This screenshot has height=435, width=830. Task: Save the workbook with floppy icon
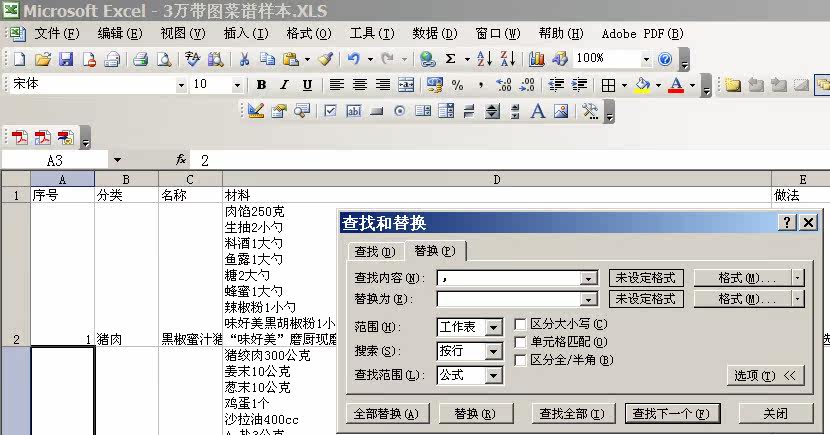(x=66, y=59)
